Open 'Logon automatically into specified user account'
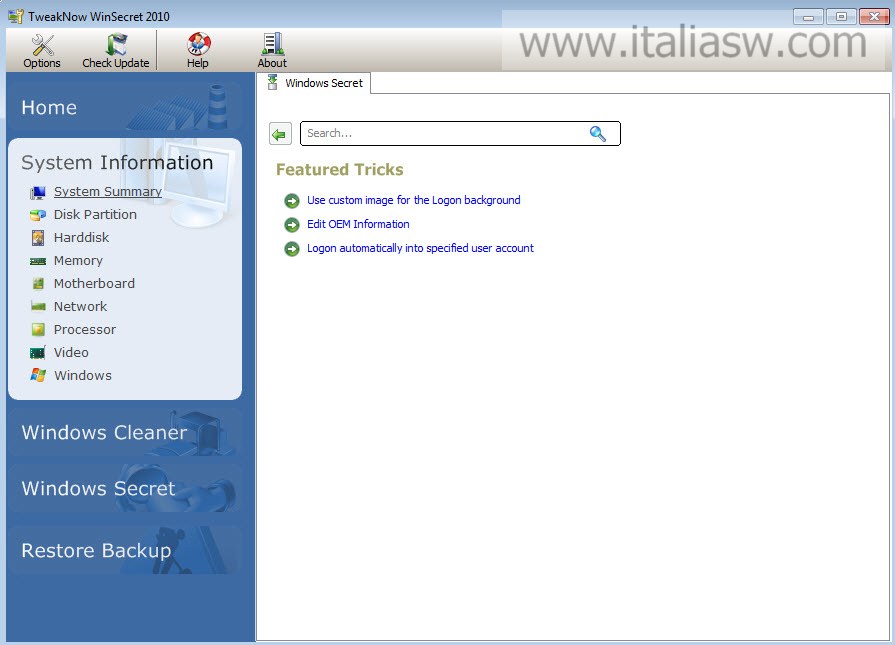Screen dimensions: 895x645 (x=421, y=248)
